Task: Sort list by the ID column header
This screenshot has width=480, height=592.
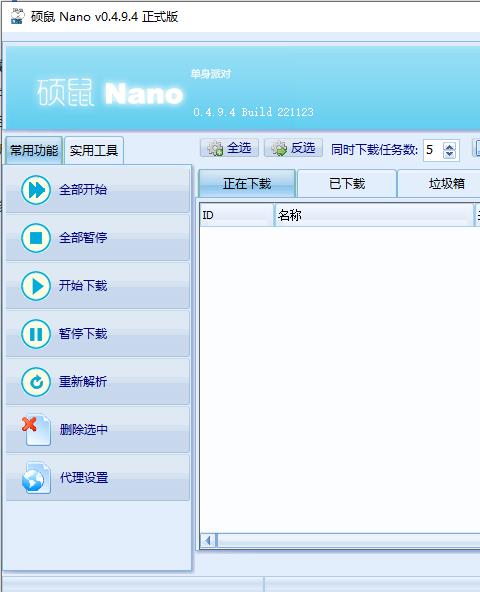Action: (237, 215)
